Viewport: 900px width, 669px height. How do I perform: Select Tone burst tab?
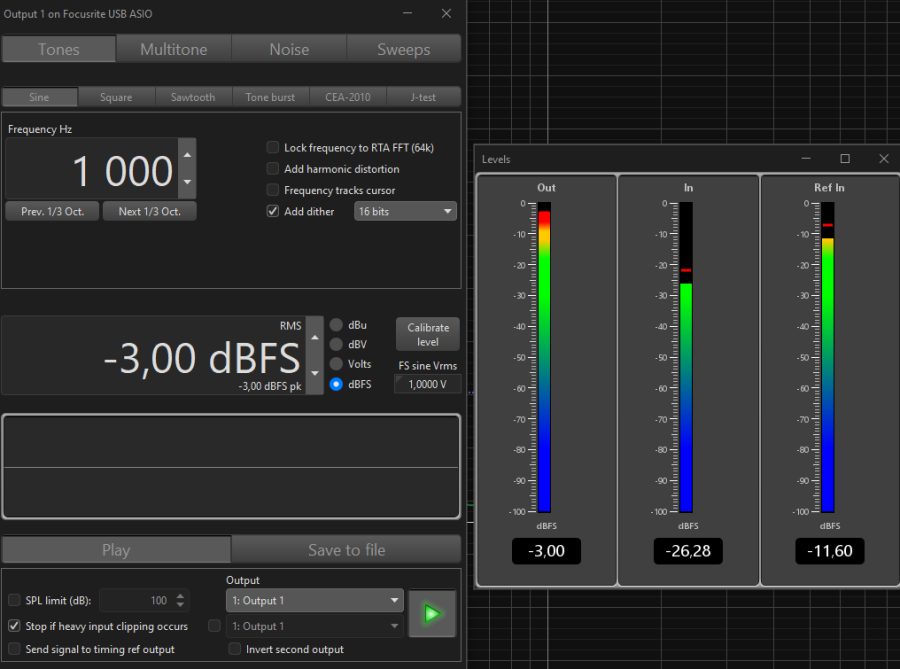tap(270, 97)
